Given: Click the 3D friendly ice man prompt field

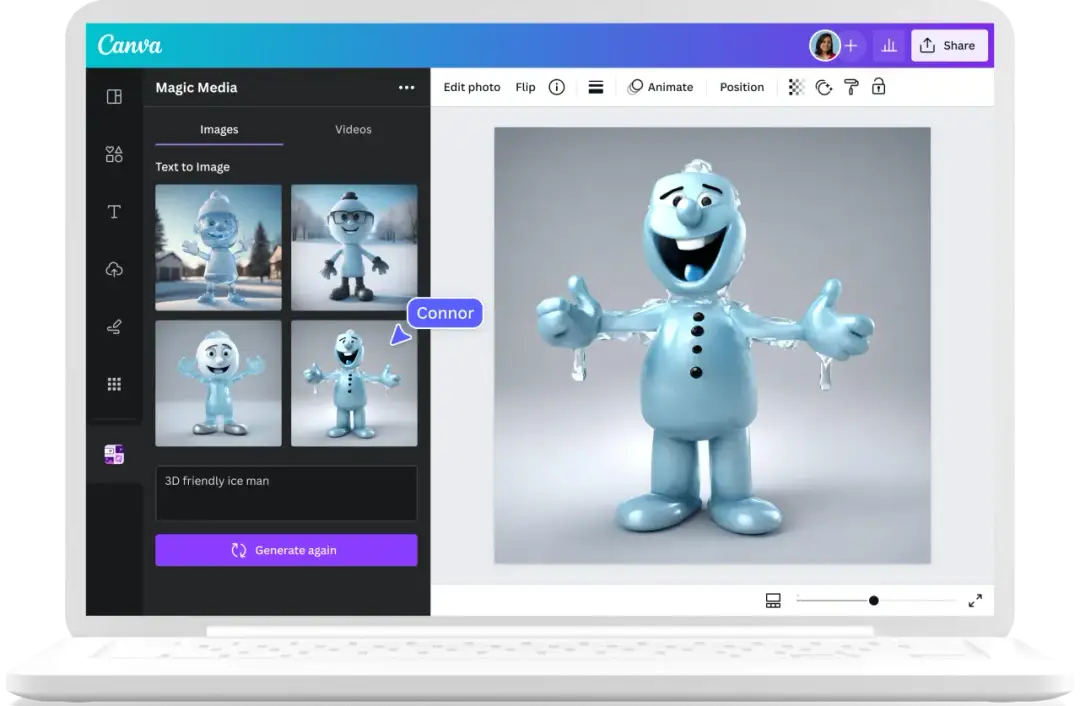Looking at the screenshot, I should [x=286, y=492].
